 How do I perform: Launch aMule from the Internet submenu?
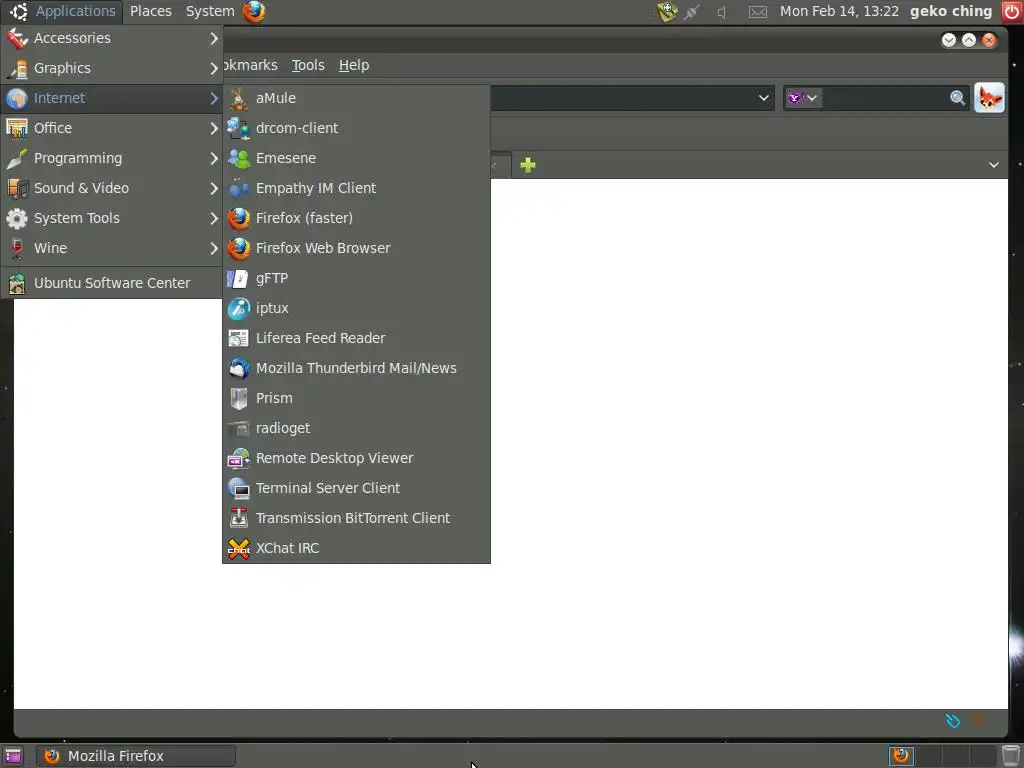point(356,99)
